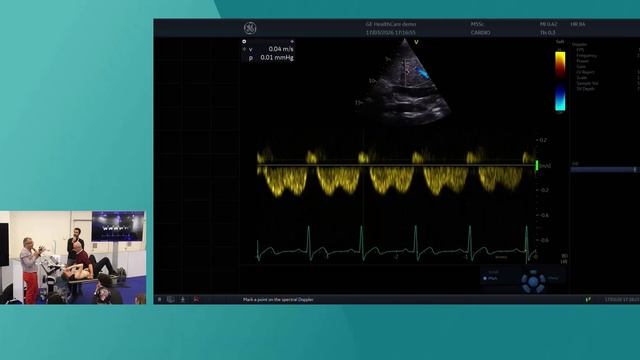Click the blue color flow region in sector
This screenshot has height=360, width=640.
422,74
